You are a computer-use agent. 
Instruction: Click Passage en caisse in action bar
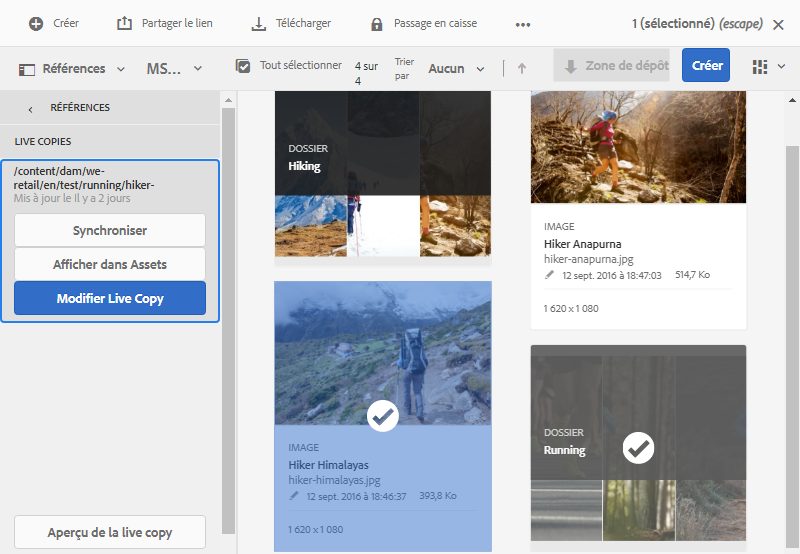coord(435,23)
